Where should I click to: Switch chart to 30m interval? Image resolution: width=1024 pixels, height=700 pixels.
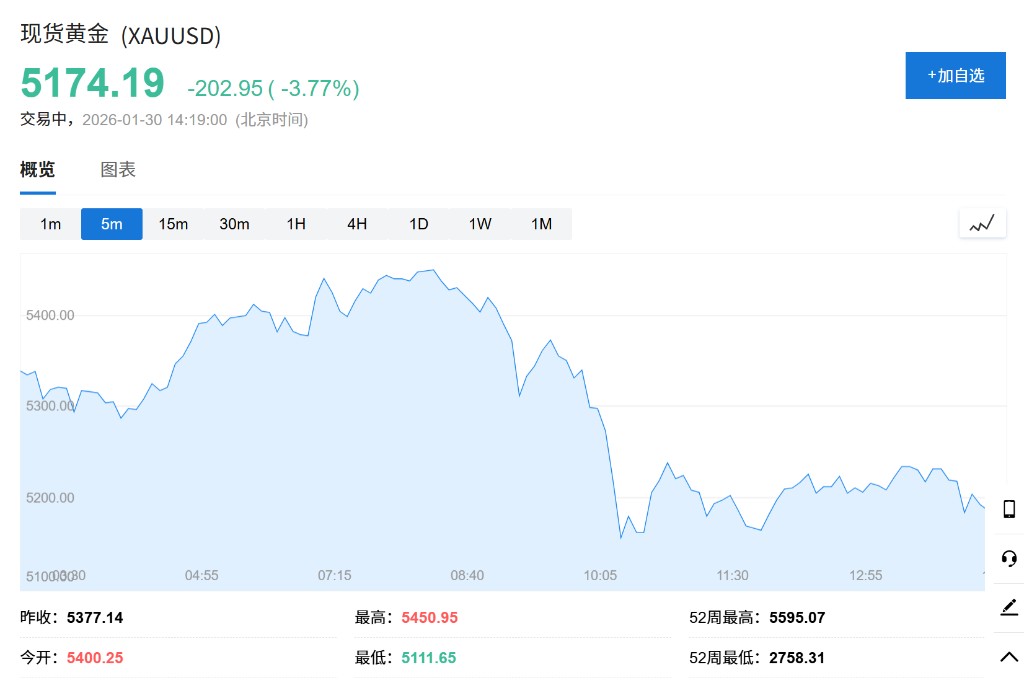point(234,224)
